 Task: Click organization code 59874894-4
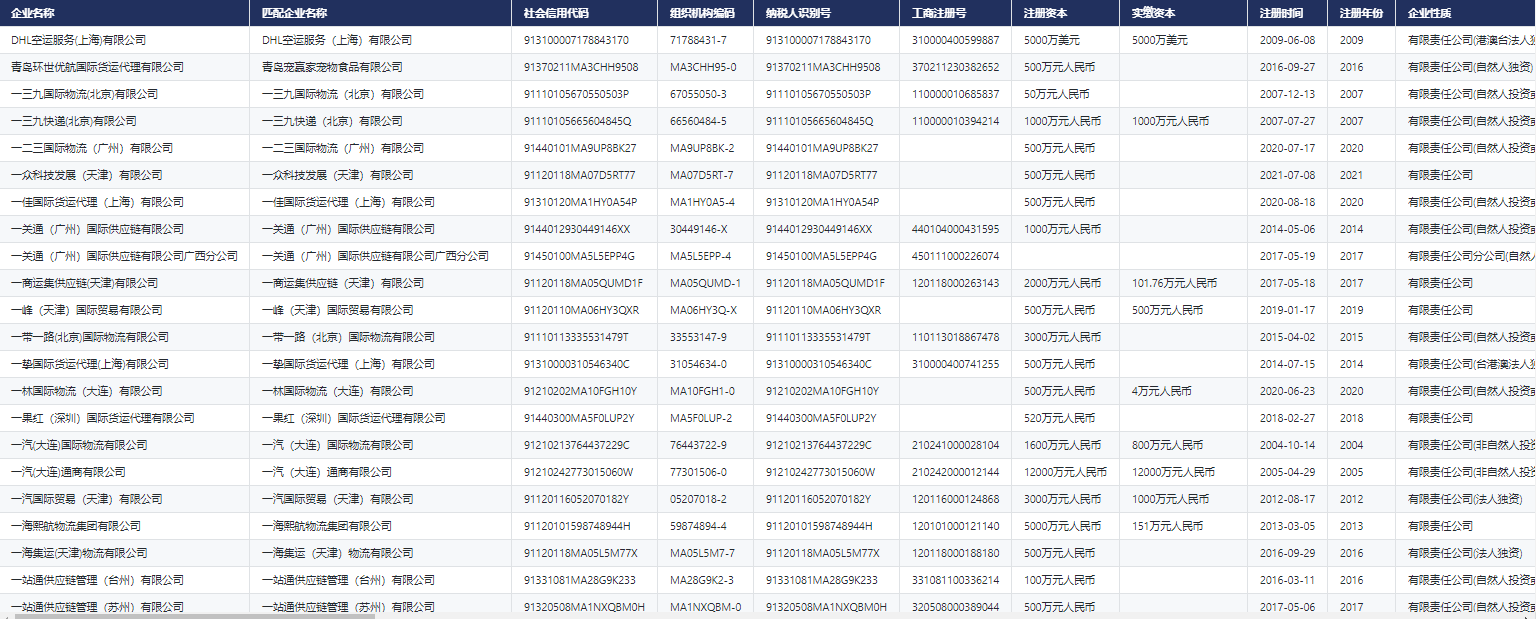[x=698, y=526]
